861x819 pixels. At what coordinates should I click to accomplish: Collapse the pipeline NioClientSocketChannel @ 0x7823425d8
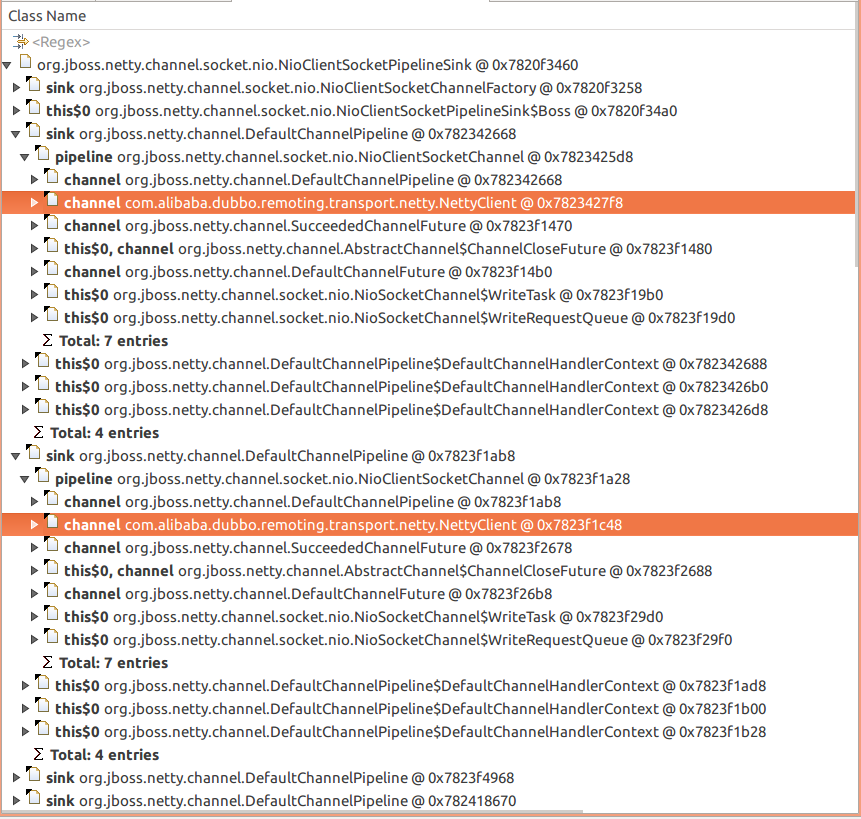coord(25,157)
